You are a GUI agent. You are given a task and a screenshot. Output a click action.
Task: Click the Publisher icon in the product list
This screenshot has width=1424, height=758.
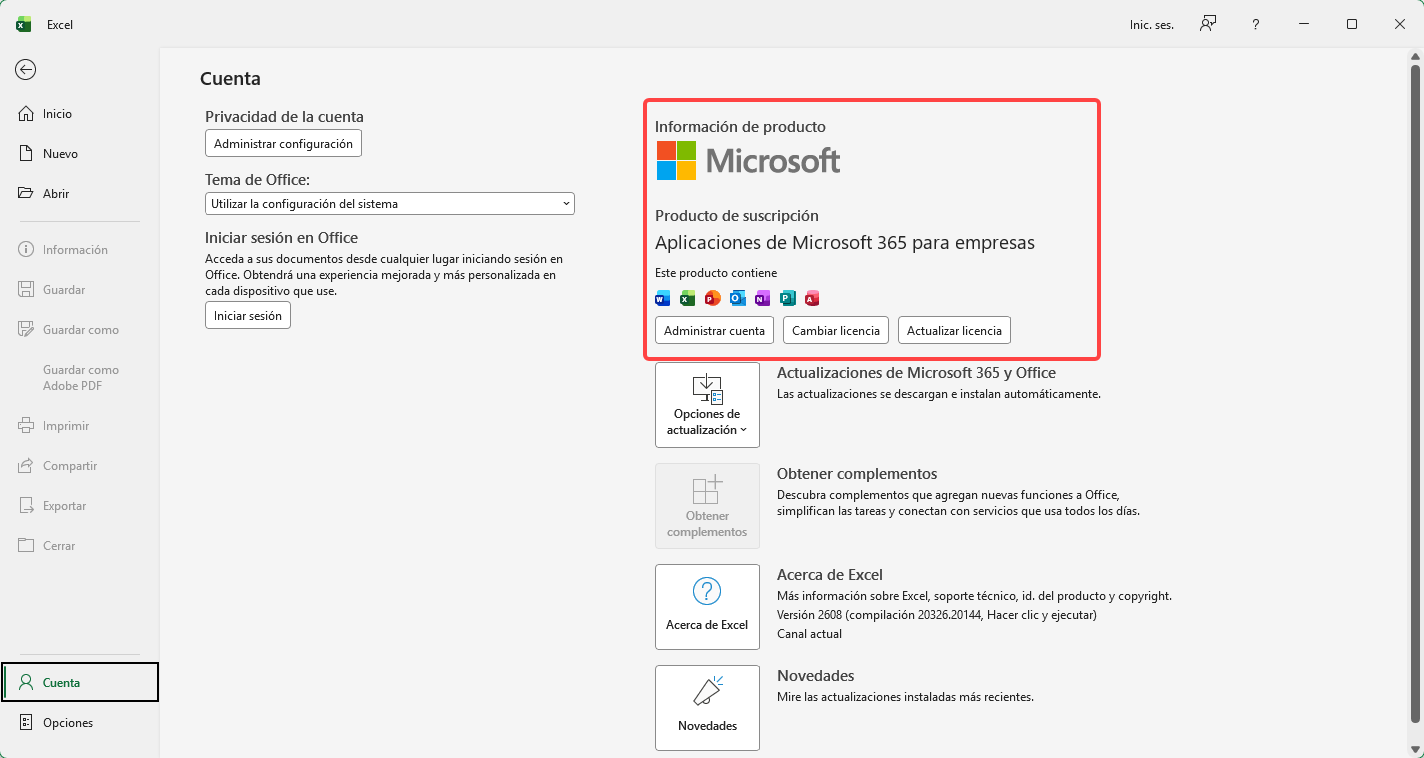coord(787,298)
